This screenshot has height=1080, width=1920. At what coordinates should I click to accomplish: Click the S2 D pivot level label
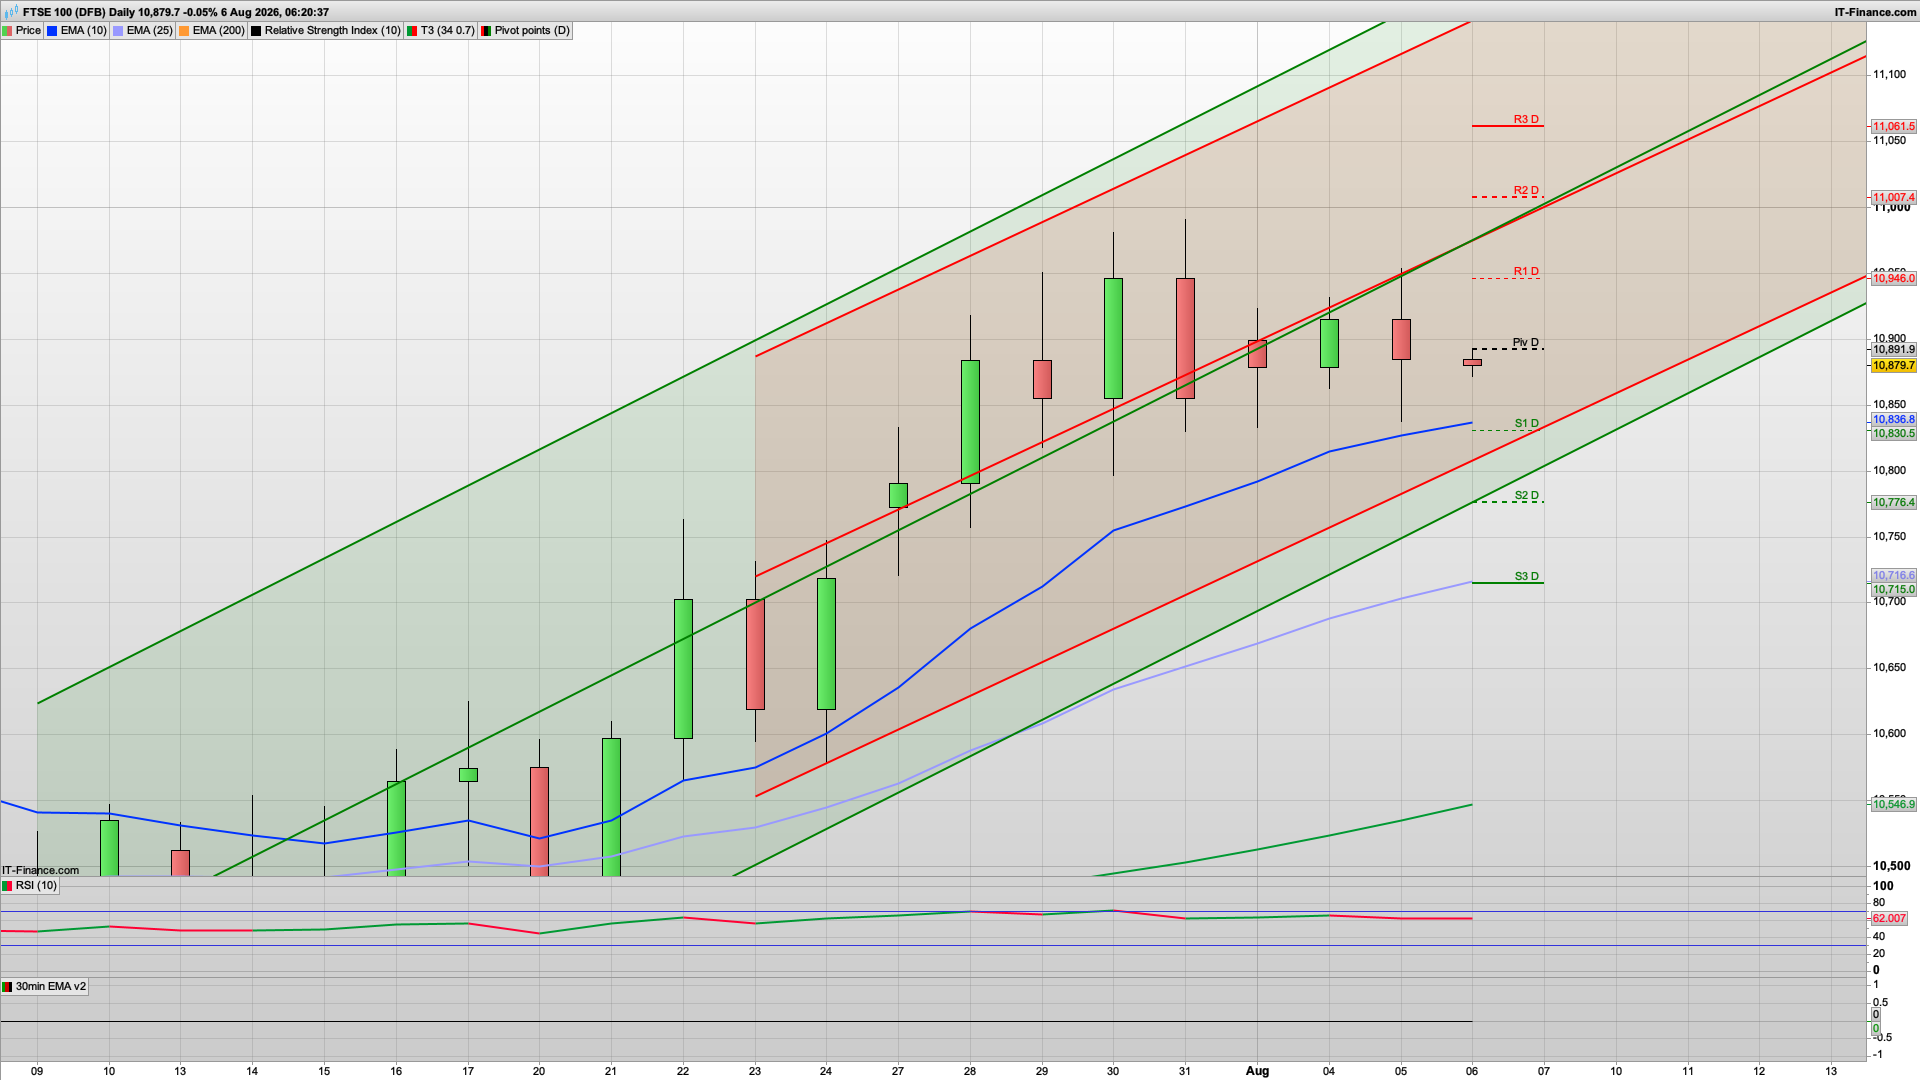point(1527,495)
